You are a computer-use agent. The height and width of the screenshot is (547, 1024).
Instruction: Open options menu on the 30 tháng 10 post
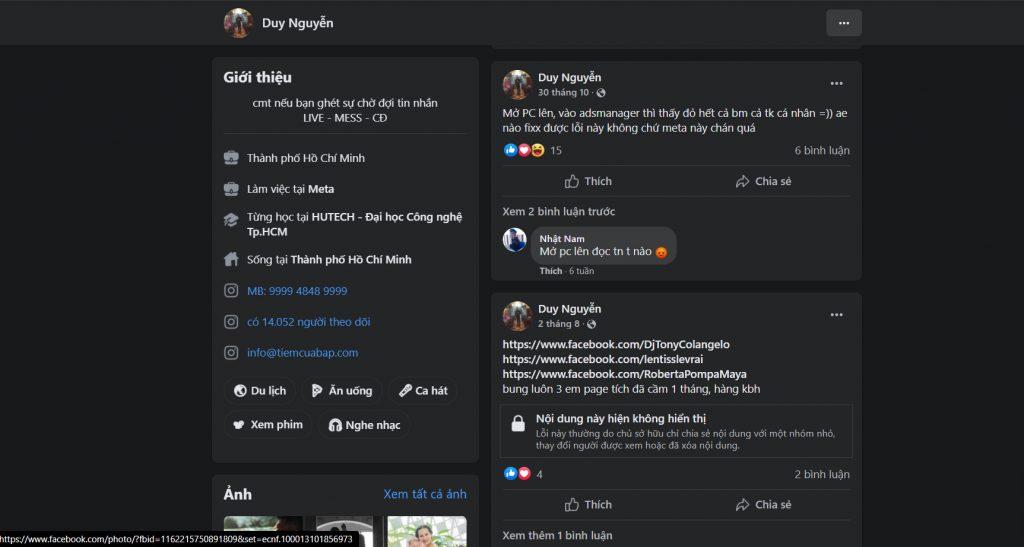tap(836, 83)
